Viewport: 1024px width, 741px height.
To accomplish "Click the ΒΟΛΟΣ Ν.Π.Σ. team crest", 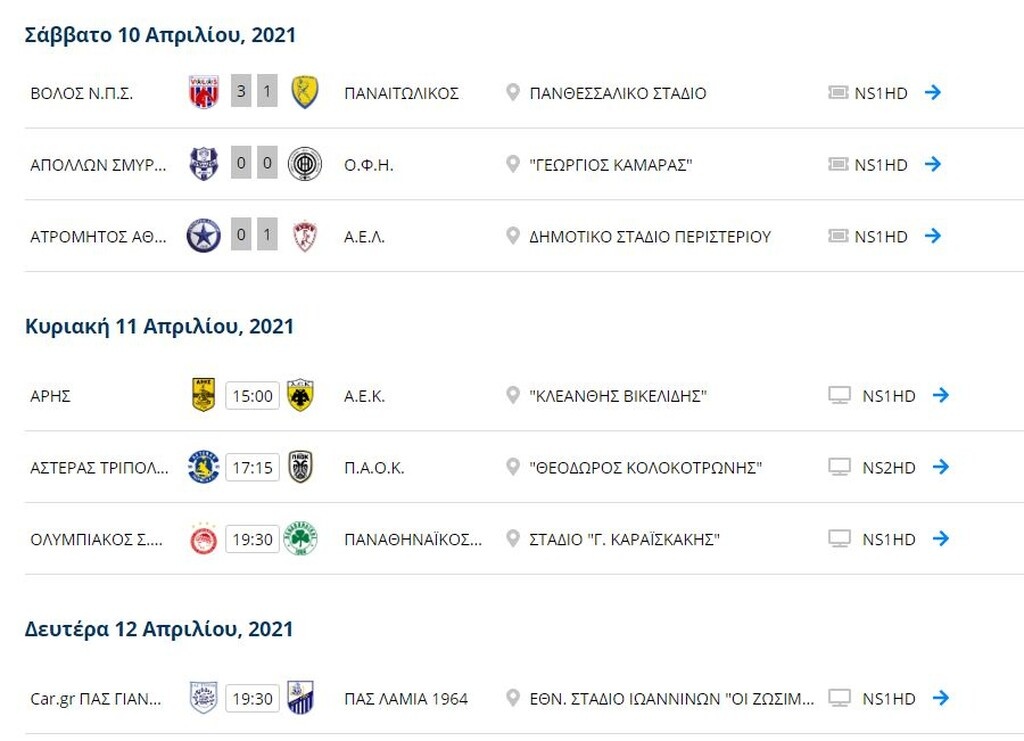I will coord(202,92).
